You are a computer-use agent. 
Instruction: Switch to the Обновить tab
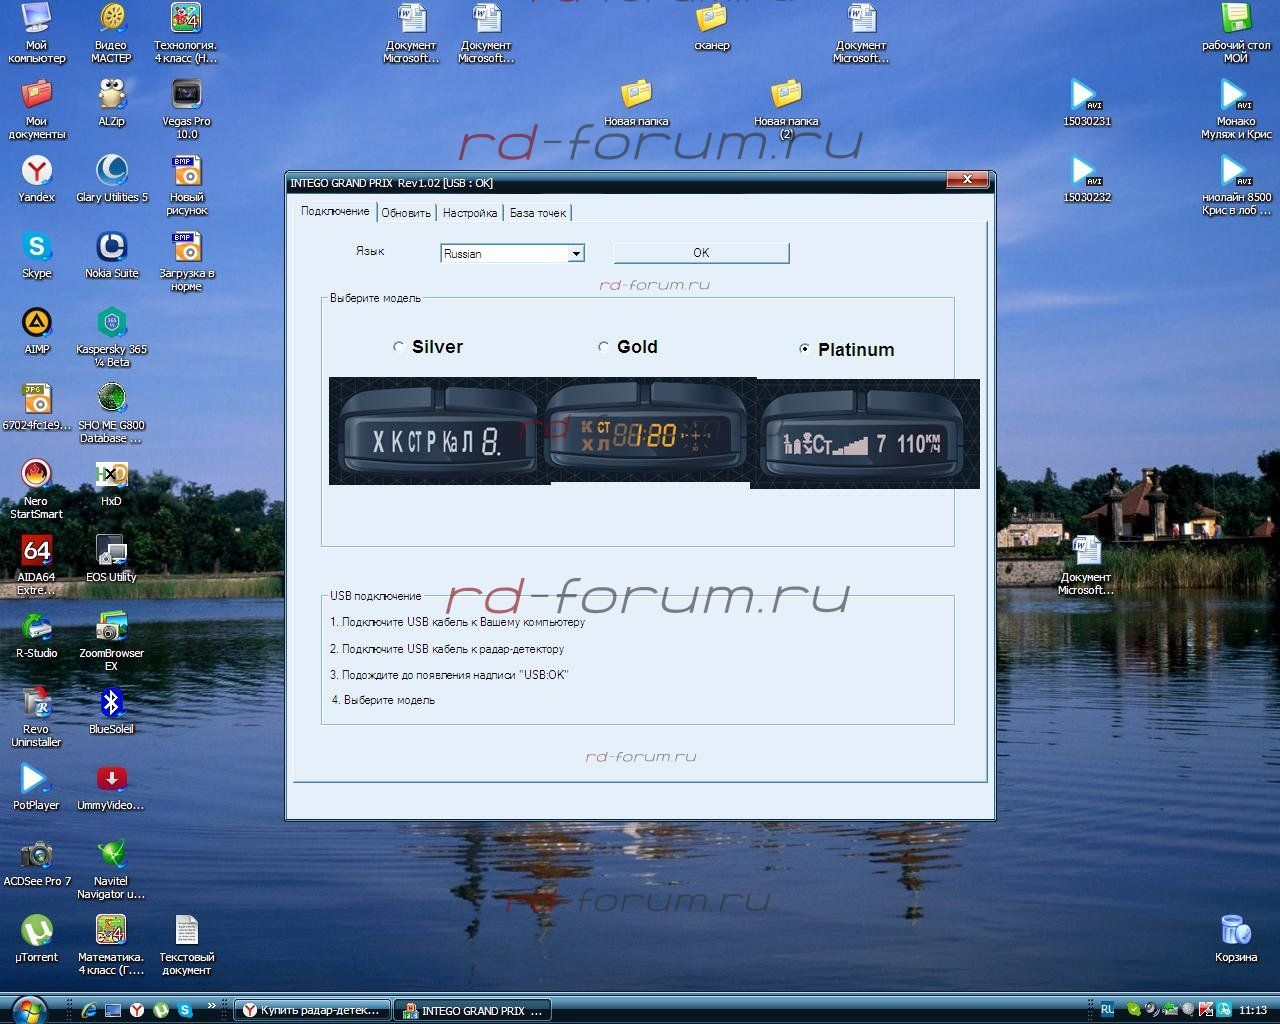pos(406,213)
